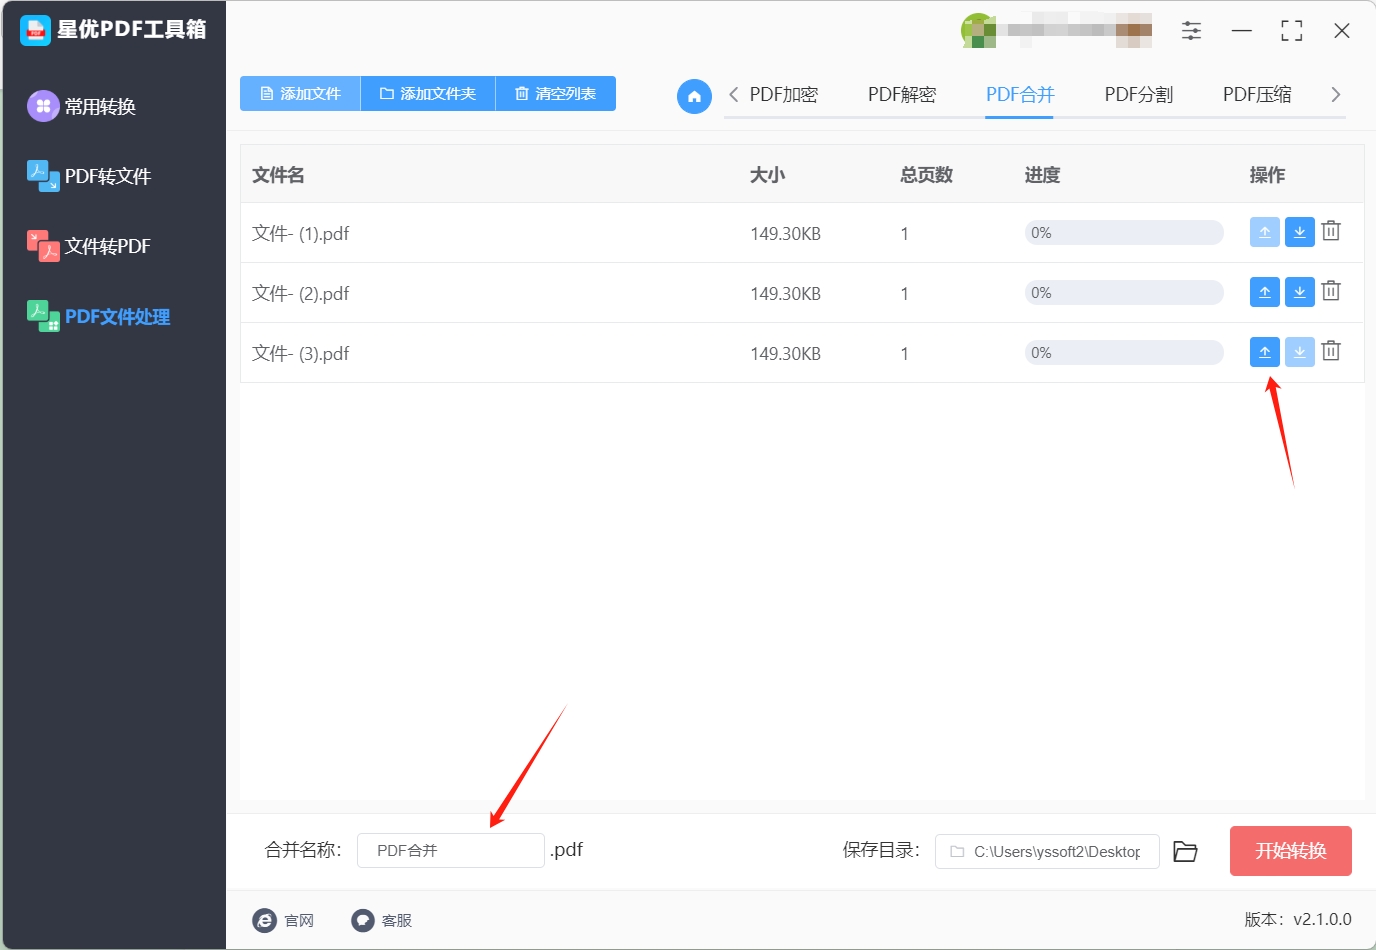Click the 星优PDF工具箱 app logo

(x=35, y=30)
